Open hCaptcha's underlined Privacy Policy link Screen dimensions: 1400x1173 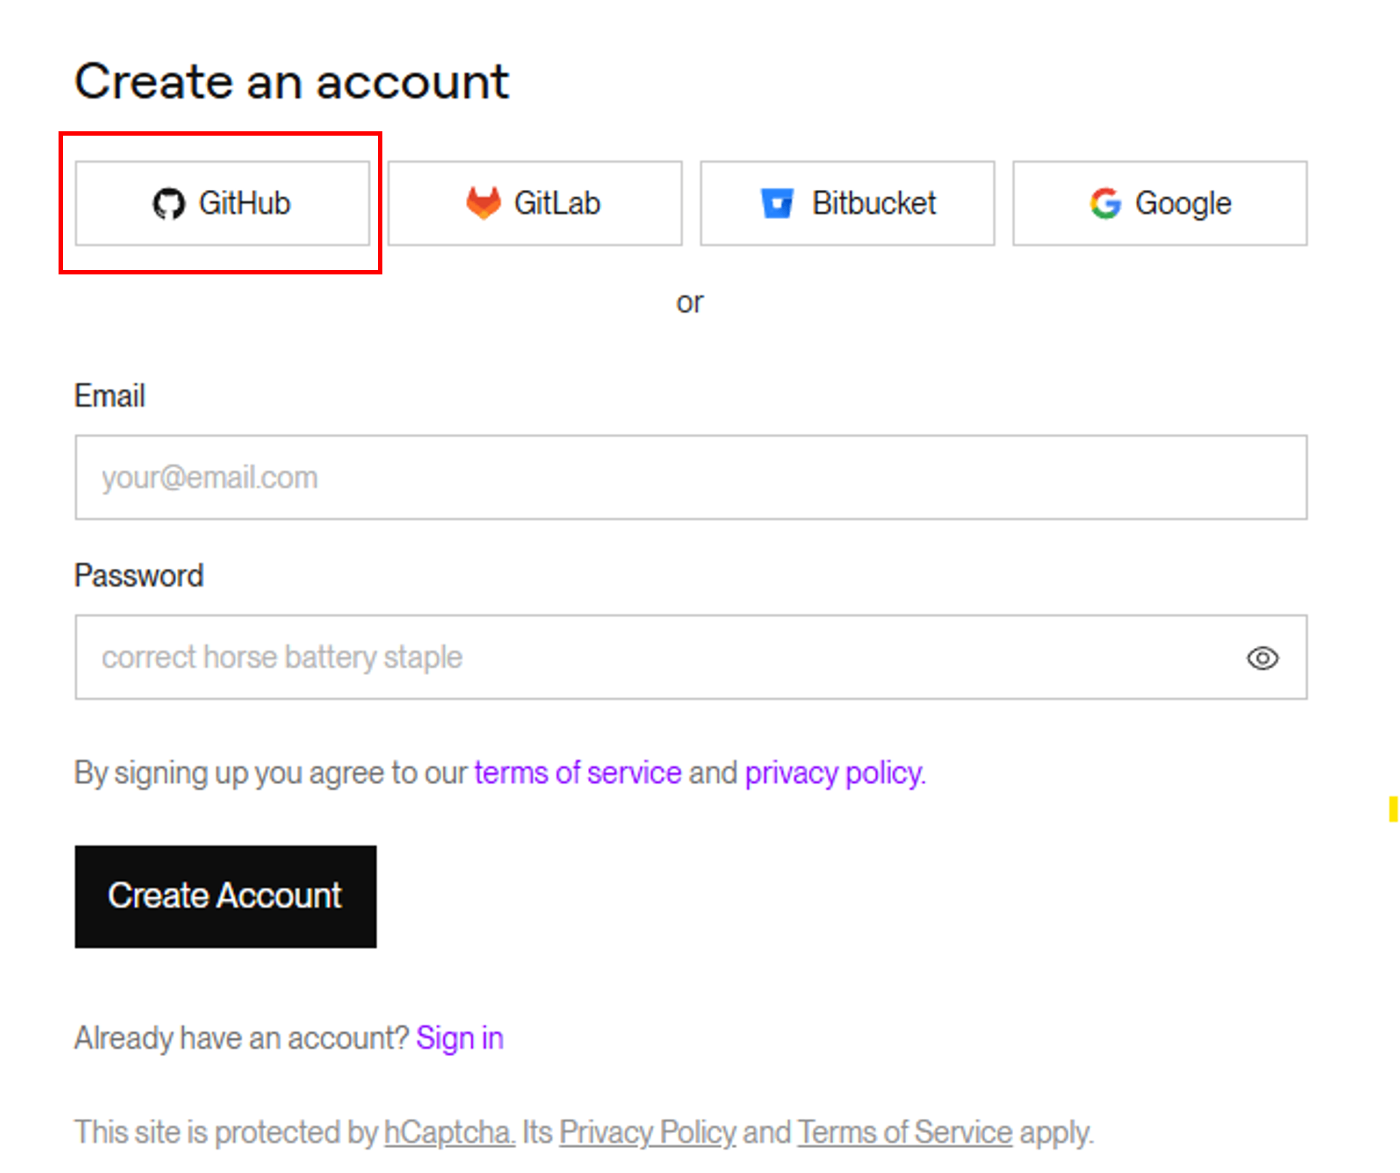point(647,1132)
